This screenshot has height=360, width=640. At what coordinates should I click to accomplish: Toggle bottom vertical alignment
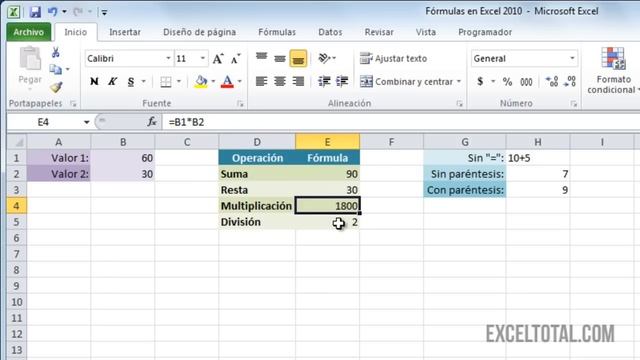tap(298, 58)
